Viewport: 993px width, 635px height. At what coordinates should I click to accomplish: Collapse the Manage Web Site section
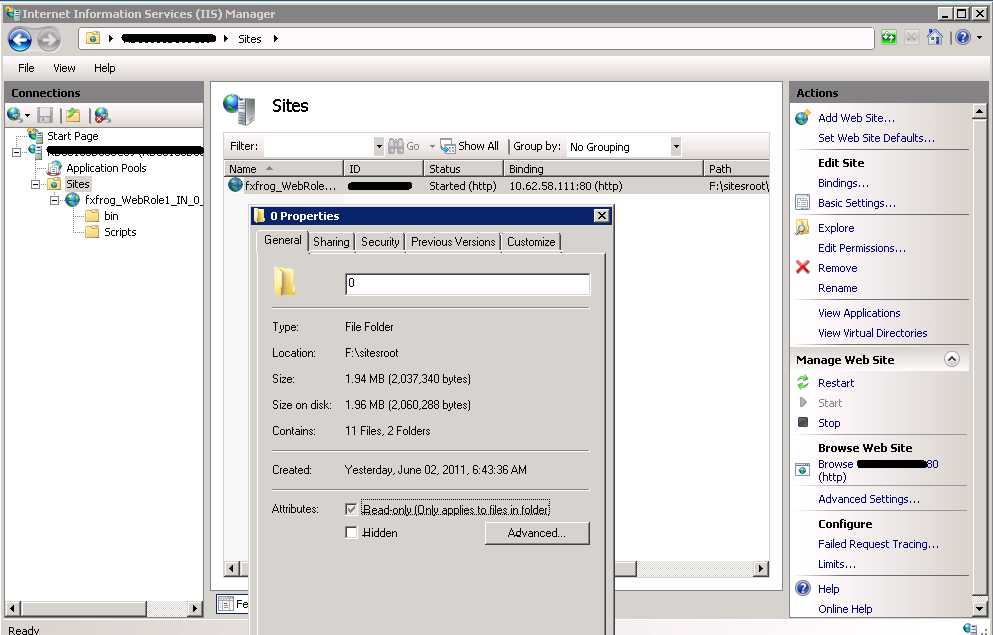point(951,360)
